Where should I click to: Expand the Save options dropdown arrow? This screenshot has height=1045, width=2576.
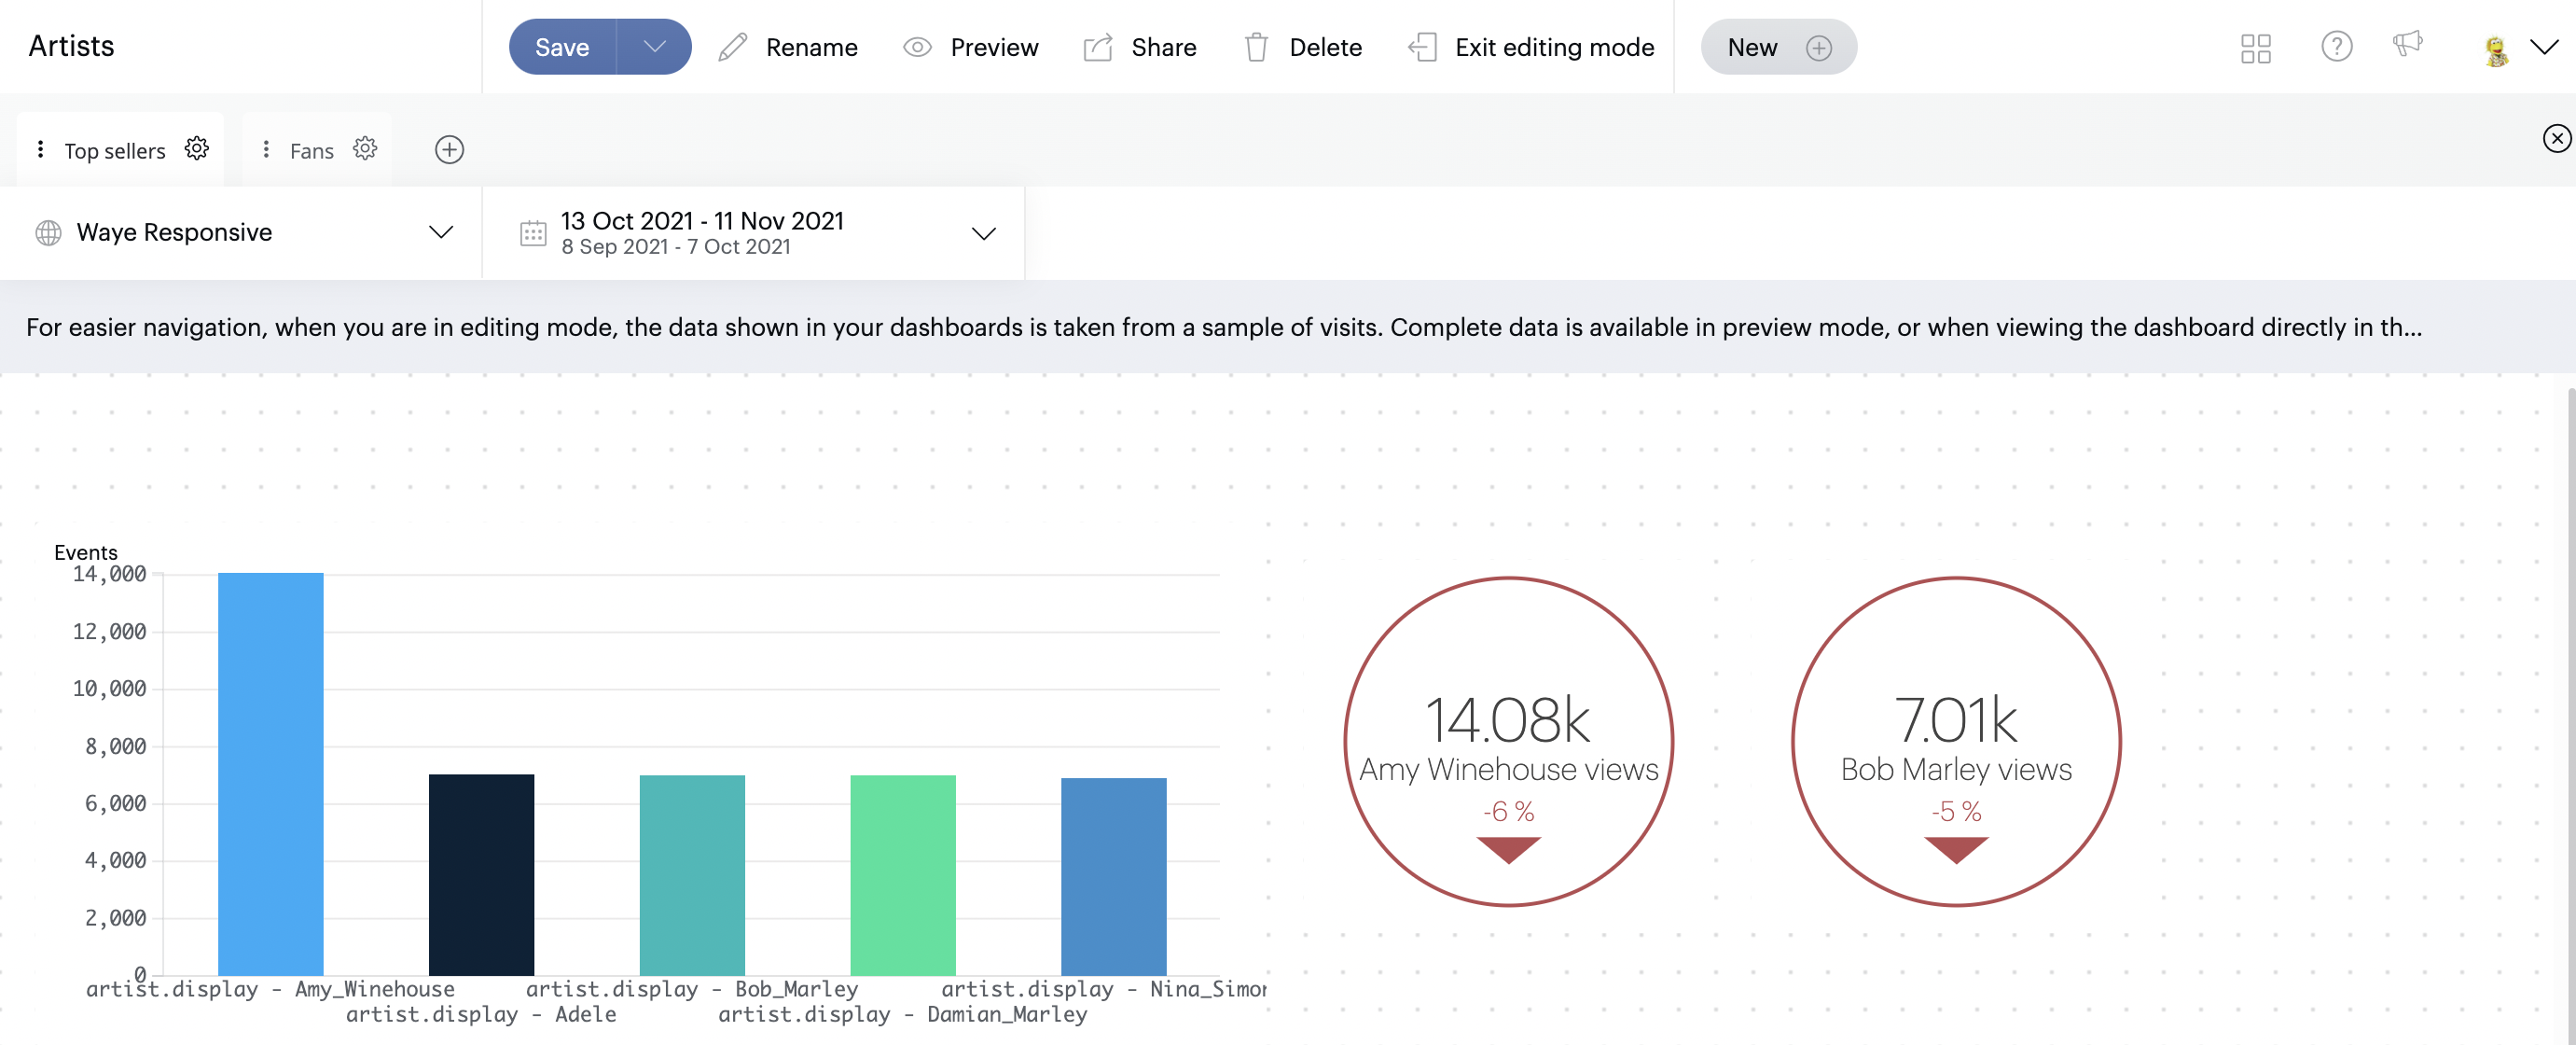pyautogui.click(x=654, y=47)
